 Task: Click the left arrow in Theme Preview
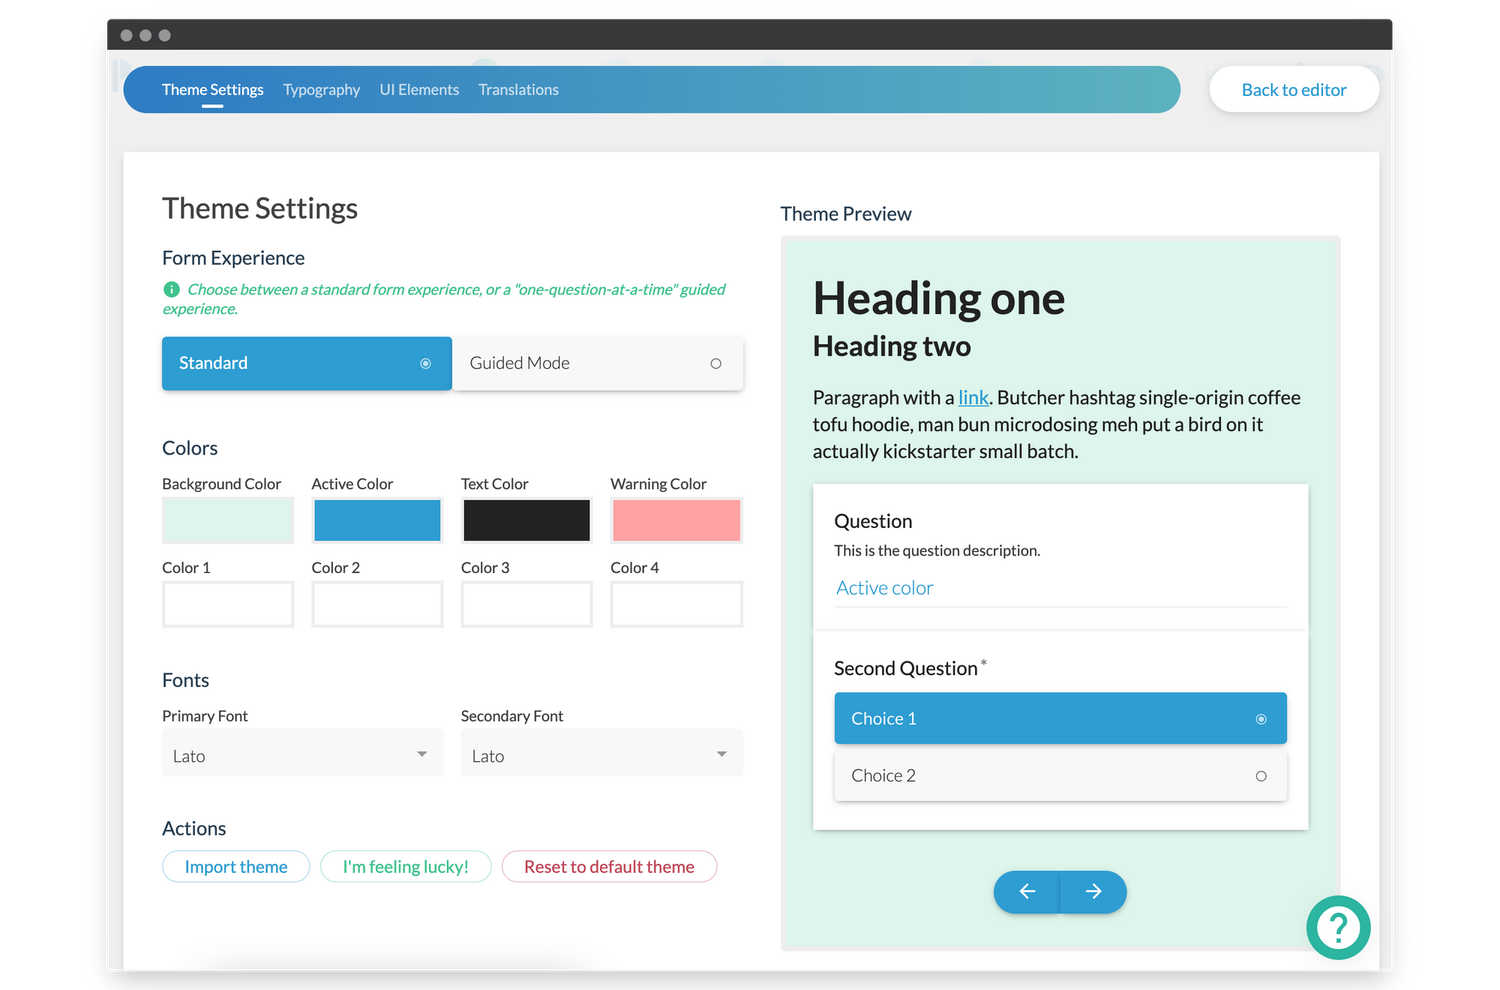pyautogui.click(x=1027, y=891)
